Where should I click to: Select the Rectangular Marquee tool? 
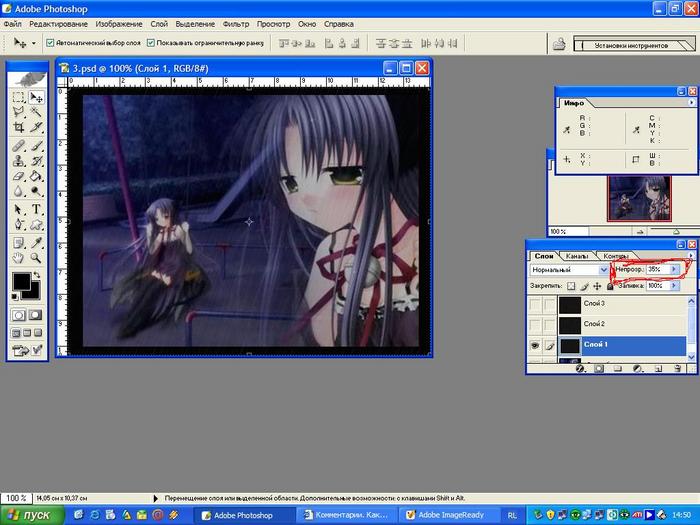[x=18, y=97]
